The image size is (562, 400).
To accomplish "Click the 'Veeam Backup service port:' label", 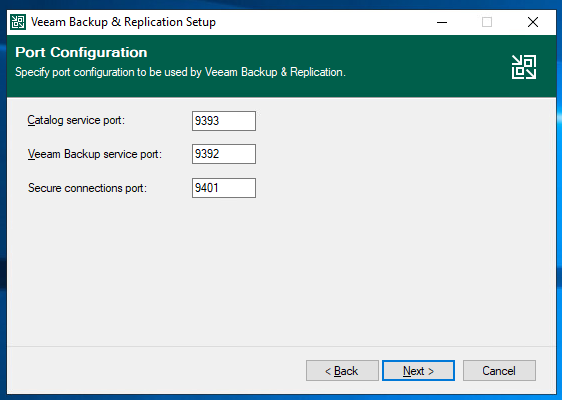I will click(x=95, y=154).
